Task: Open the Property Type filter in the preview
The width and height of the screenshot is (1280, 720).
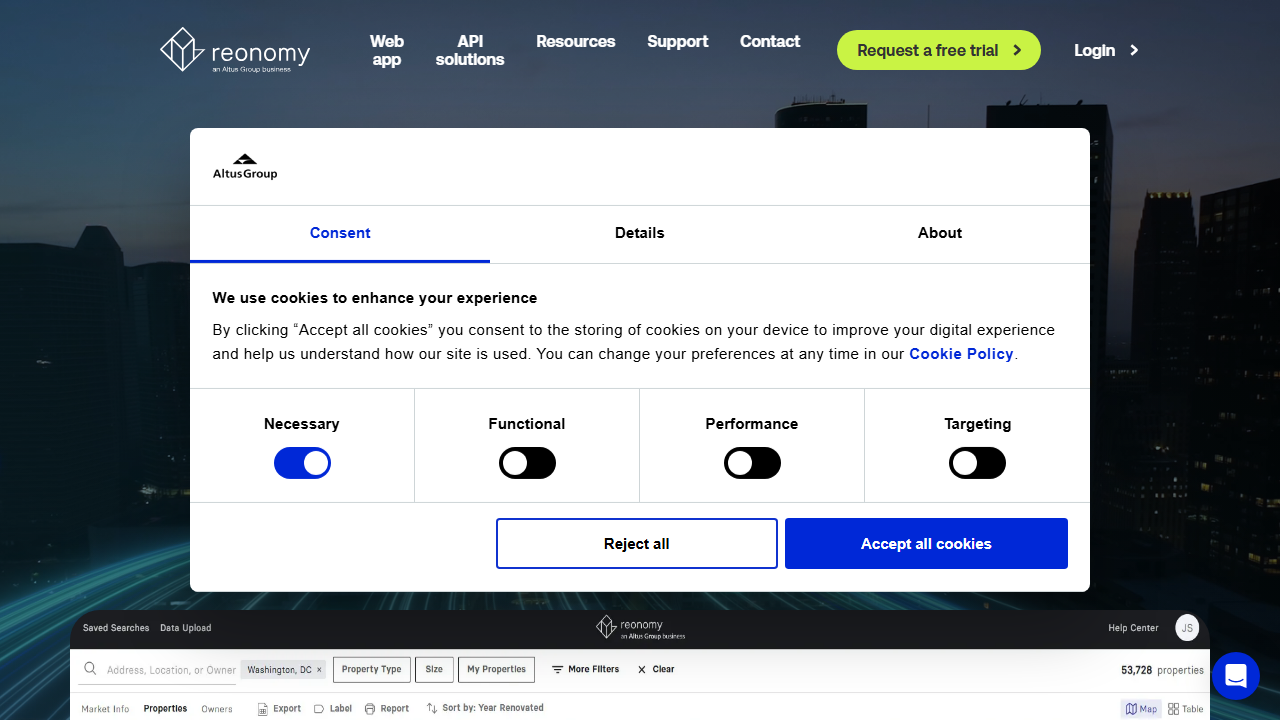Action: pyautogui.click(x=371, y=670)
